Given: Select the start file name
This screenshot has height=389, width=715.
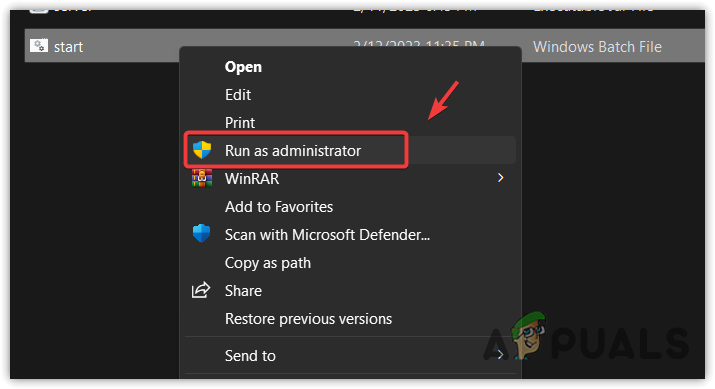Looking at the screenshot, I should 68,47.
